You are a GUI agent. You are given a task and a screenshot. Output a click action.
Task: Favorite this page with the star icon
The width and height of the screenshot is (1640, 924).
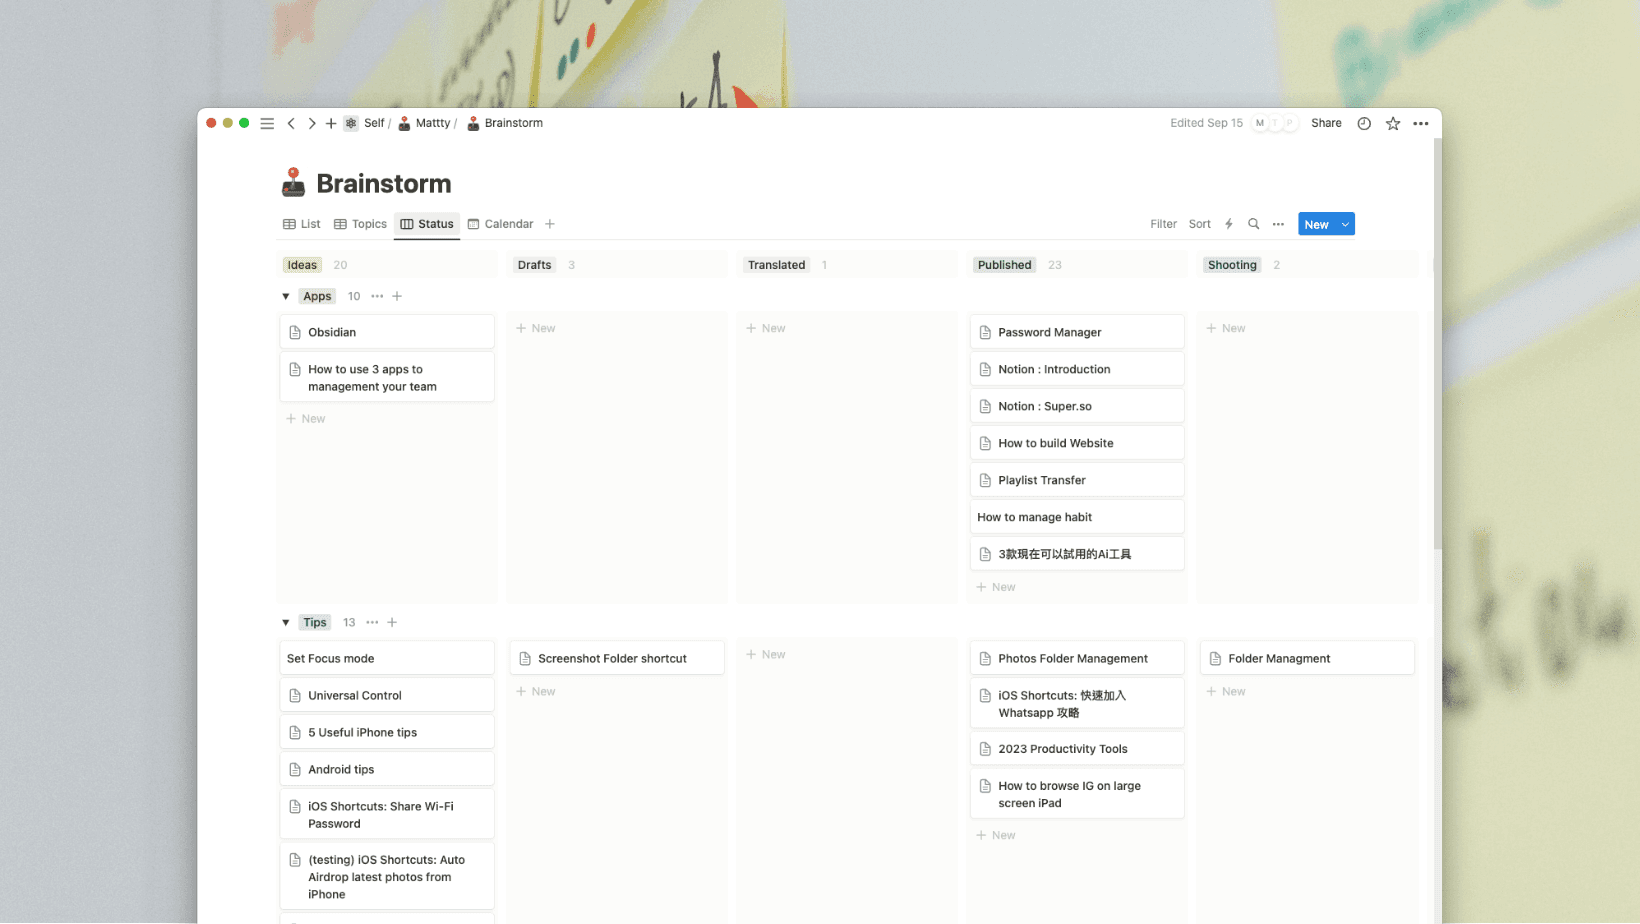[1393, 123]
